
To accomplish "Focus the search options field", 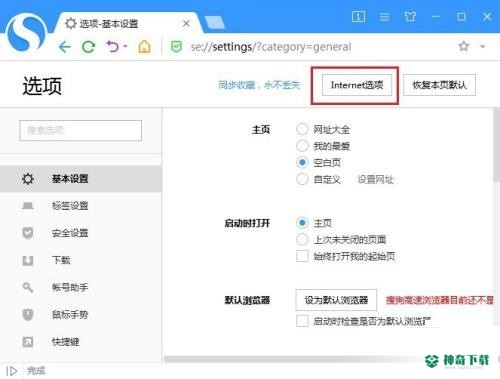I will pos(81,130).
